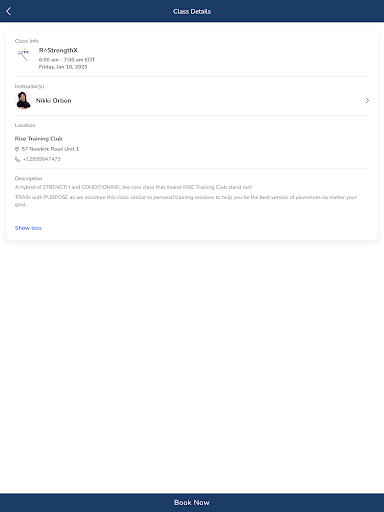Select the Nikki Orbon instructor name
The width and height of the screenshot is (384, 512).
(x=54, y=101)
